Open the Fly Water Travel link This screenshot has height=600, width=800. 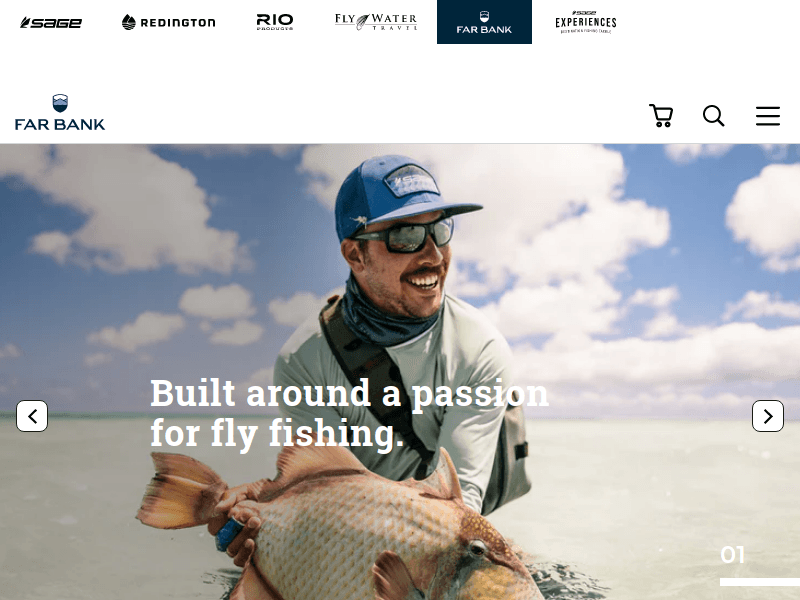coord(376,22)
